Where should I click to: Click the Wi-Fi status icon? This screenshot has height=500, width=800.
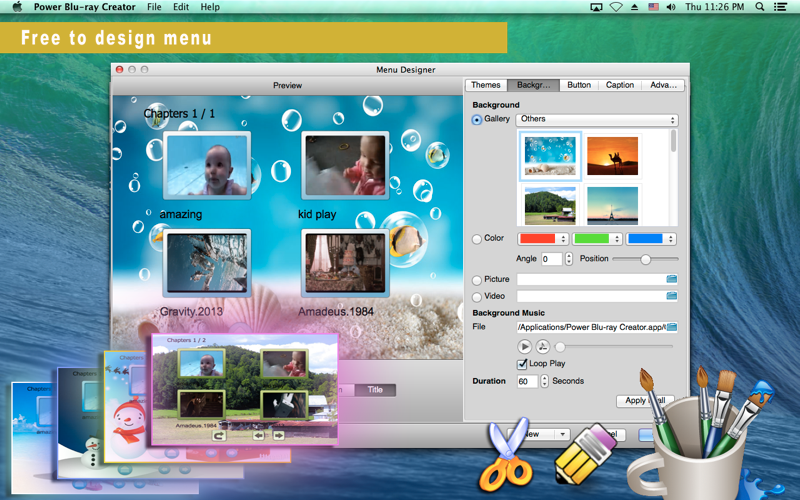tap(616, 7)
